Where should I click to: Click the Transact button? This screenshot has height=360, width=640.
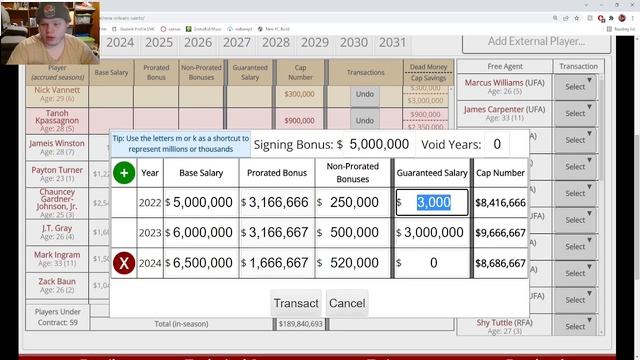click(296, 303)
